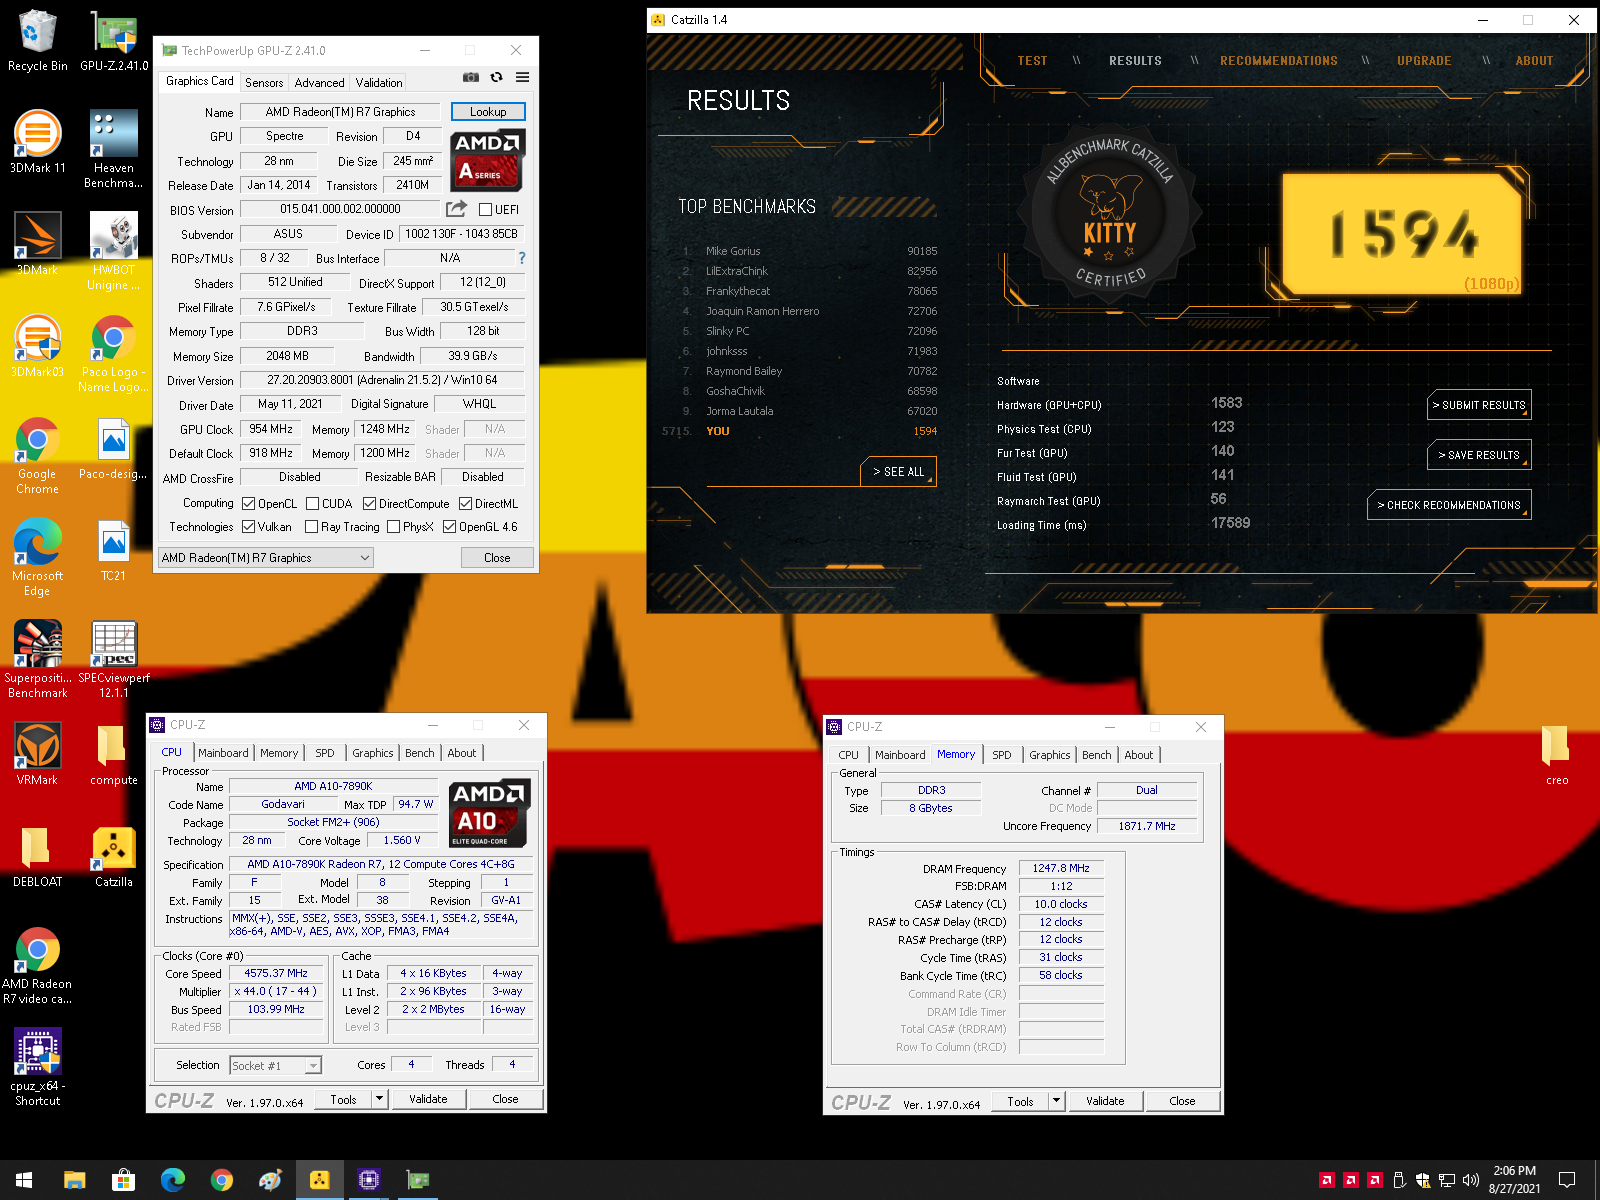Screen dimensions: 1600x1200
Task: Click the BIOS export share icon in GPU-Z
Action: 456,209
